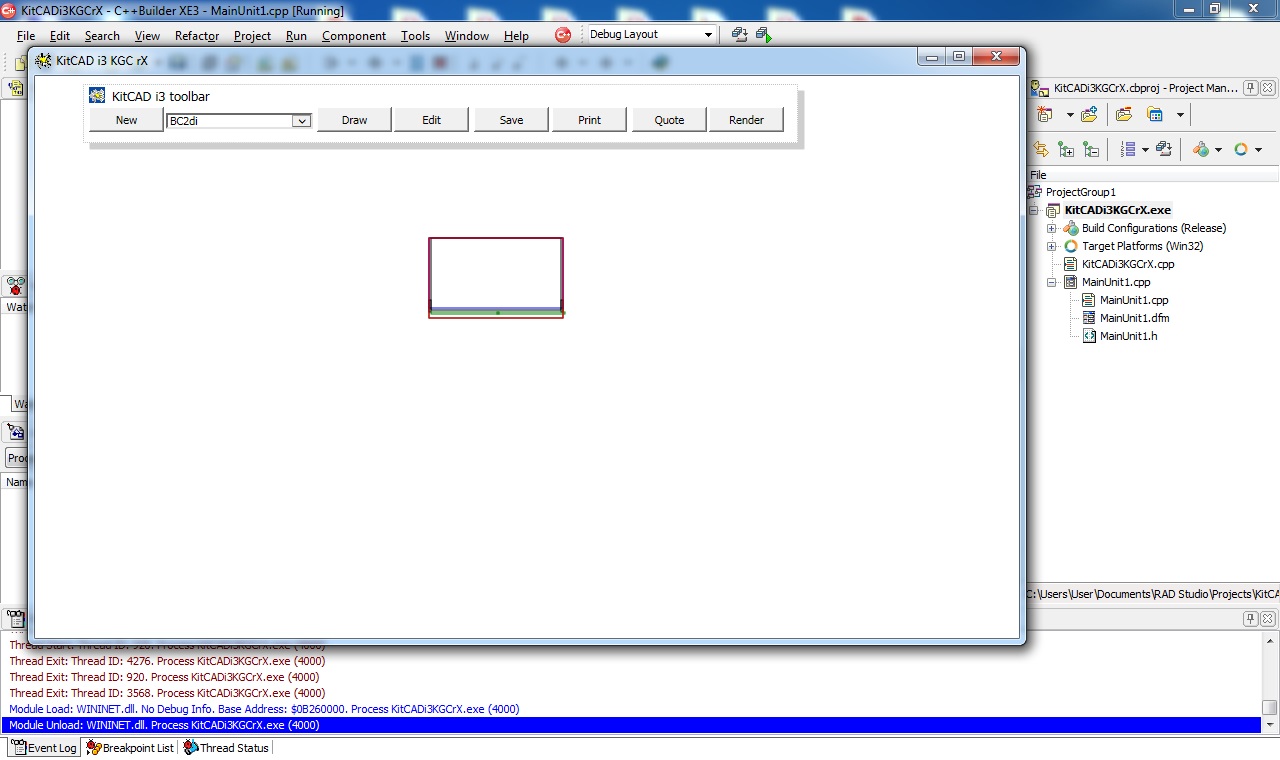
Task: Open the arrow next to the new project icon
Action: click(1069, 115)
